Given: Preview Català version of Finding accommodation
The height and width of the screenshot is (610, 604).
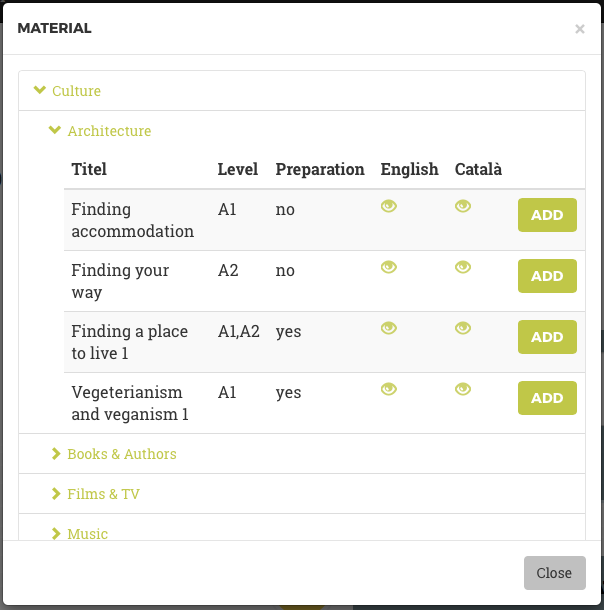Looking at the screenshot, I should (x=463, y=206).
